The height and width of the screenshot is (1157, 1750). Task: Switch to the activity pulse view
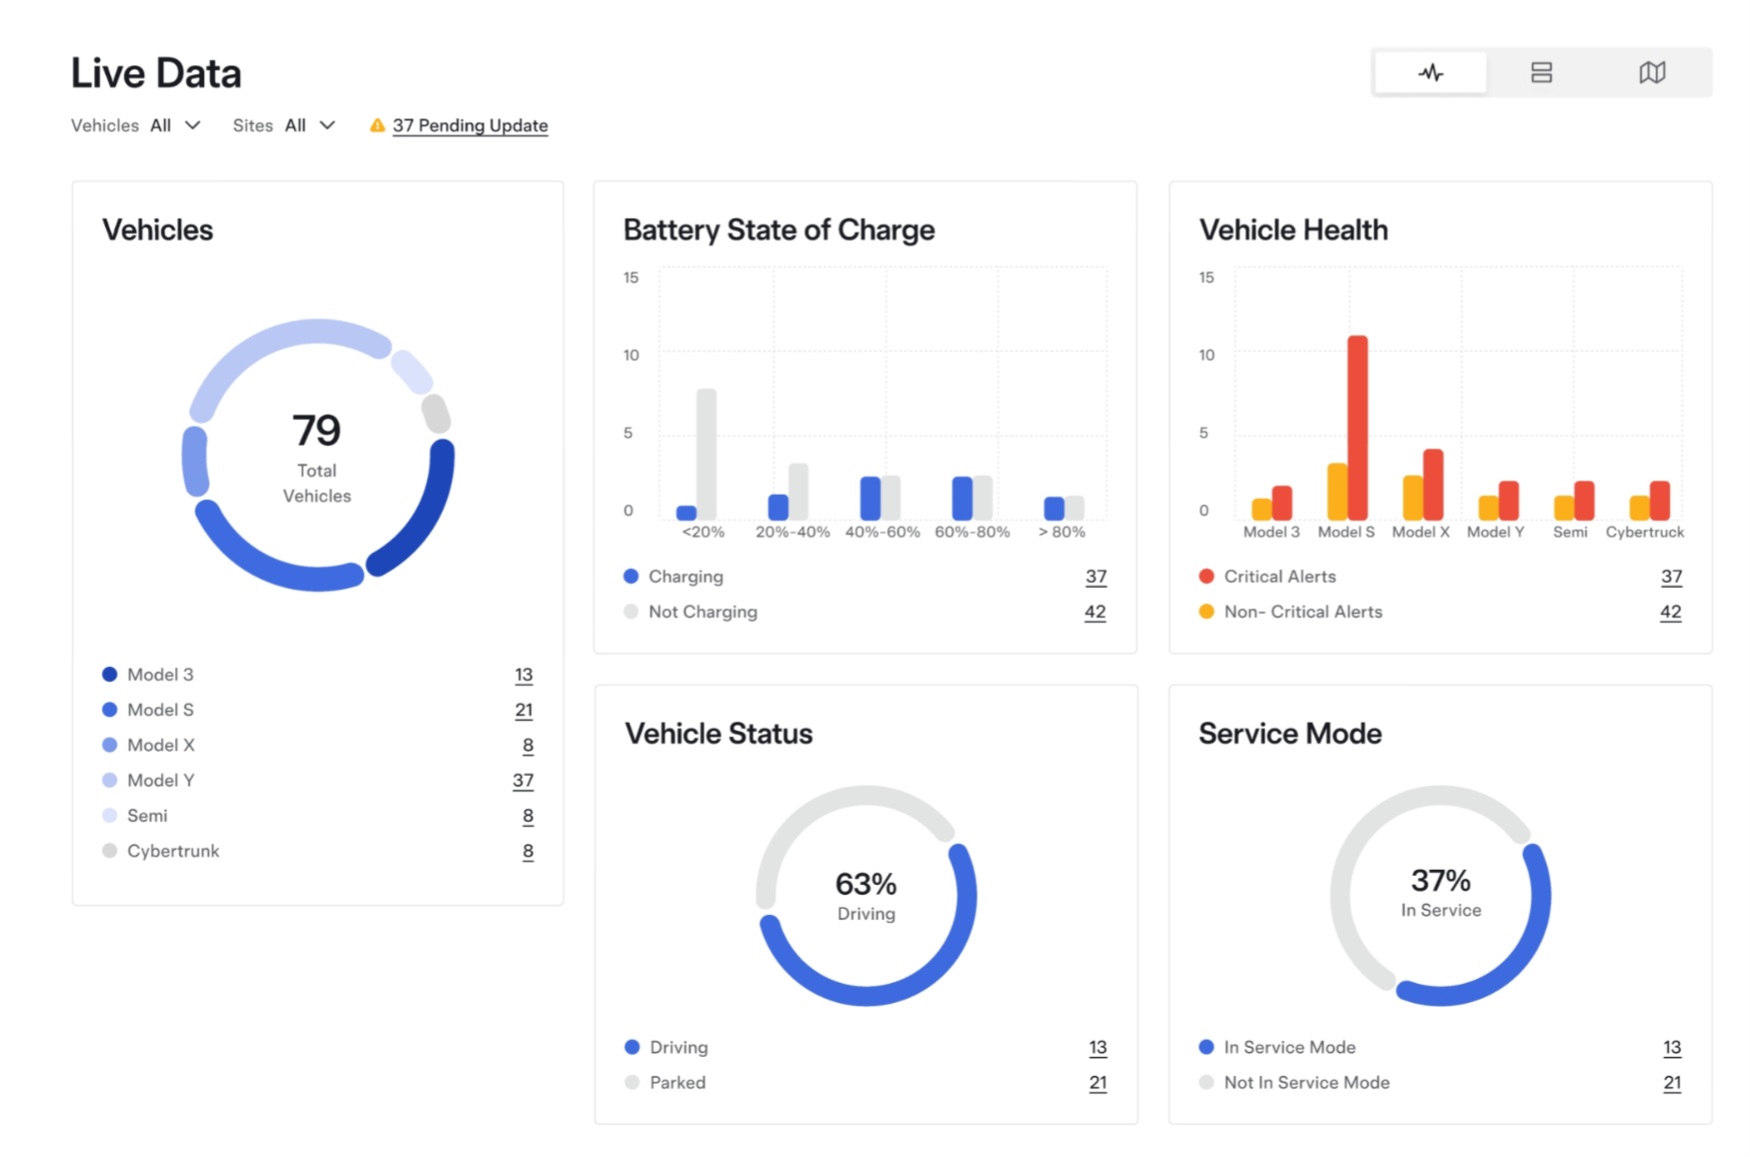coord(1431,73)
